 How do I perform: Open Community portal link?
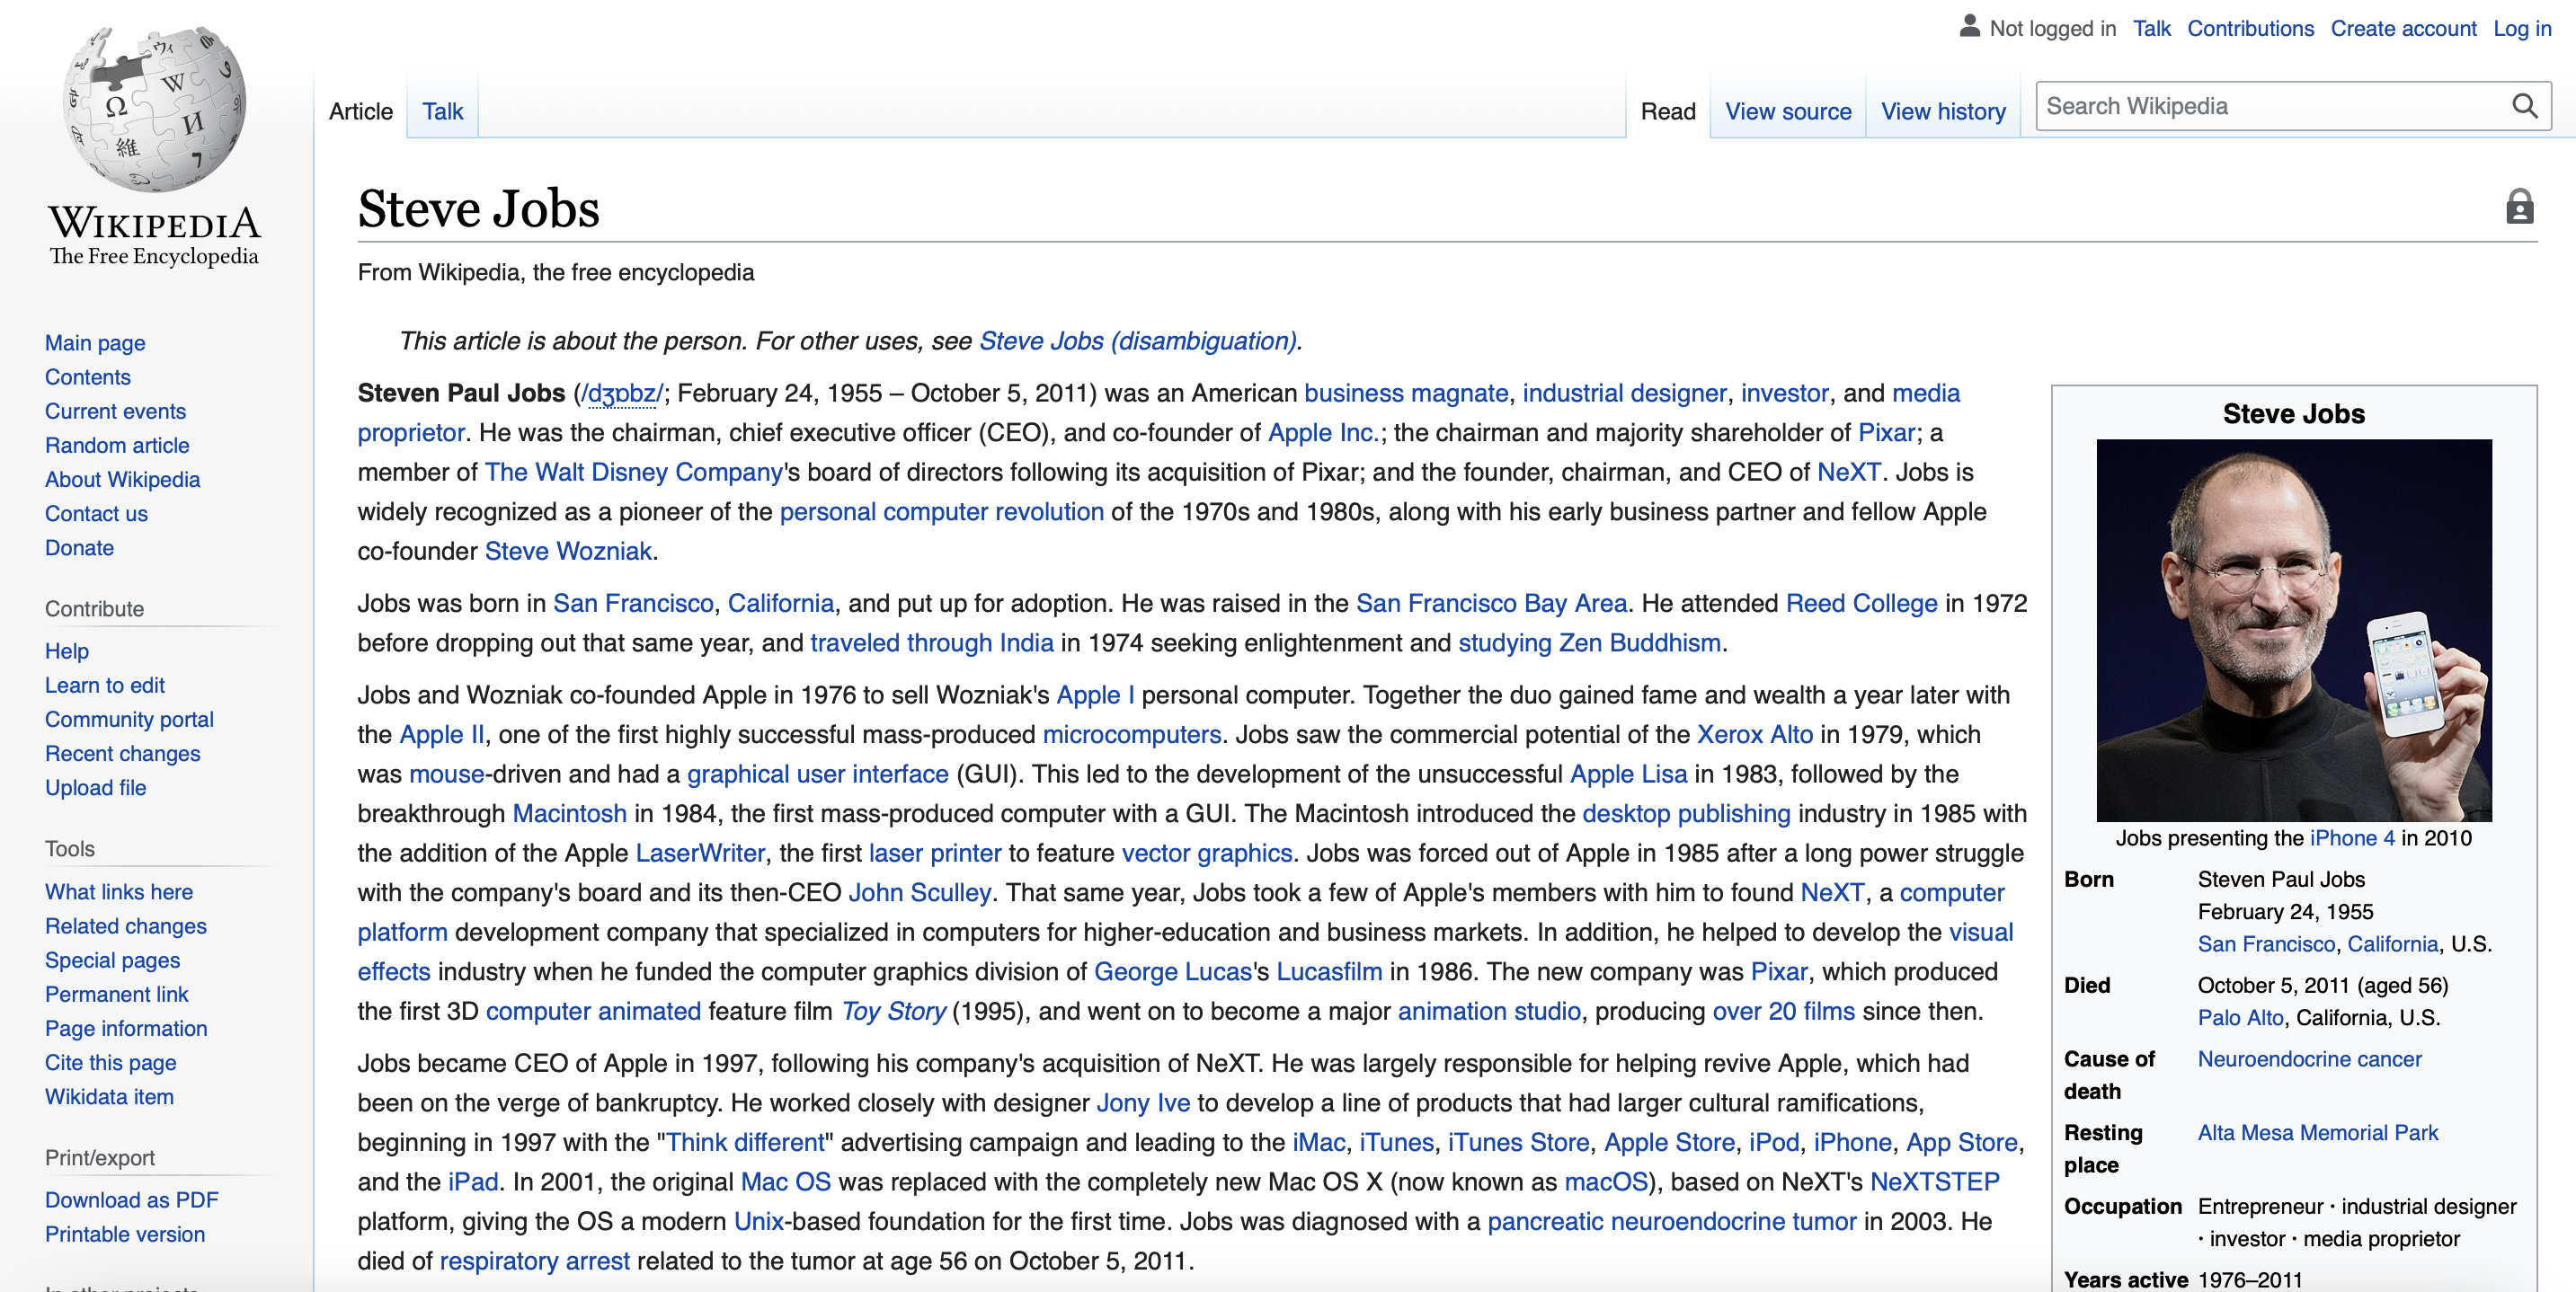pos(129,718)
